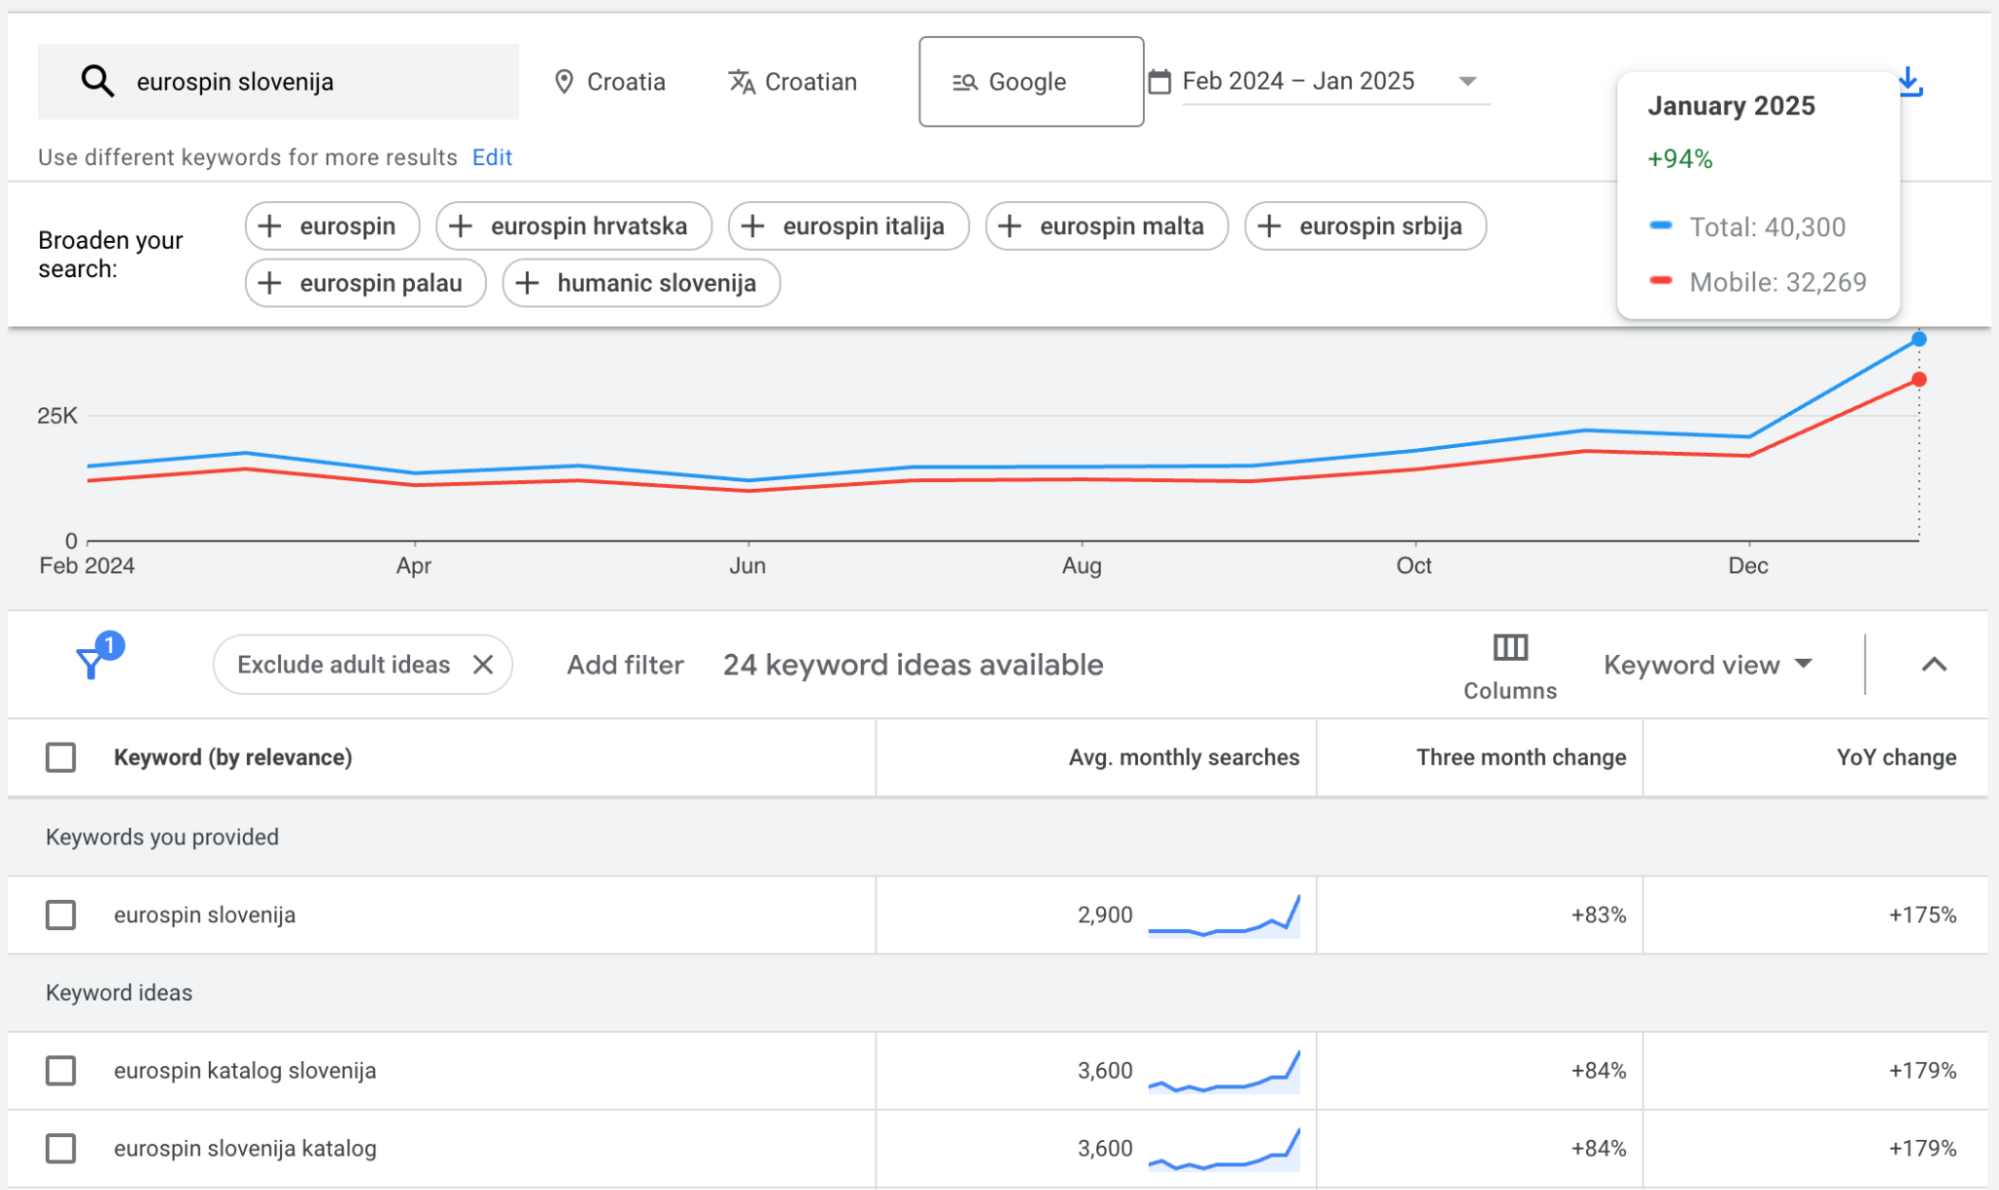Screen dimensions: 1999x1190
Task: Click the calendar icon beside date range
Action: click(1159, 82)
